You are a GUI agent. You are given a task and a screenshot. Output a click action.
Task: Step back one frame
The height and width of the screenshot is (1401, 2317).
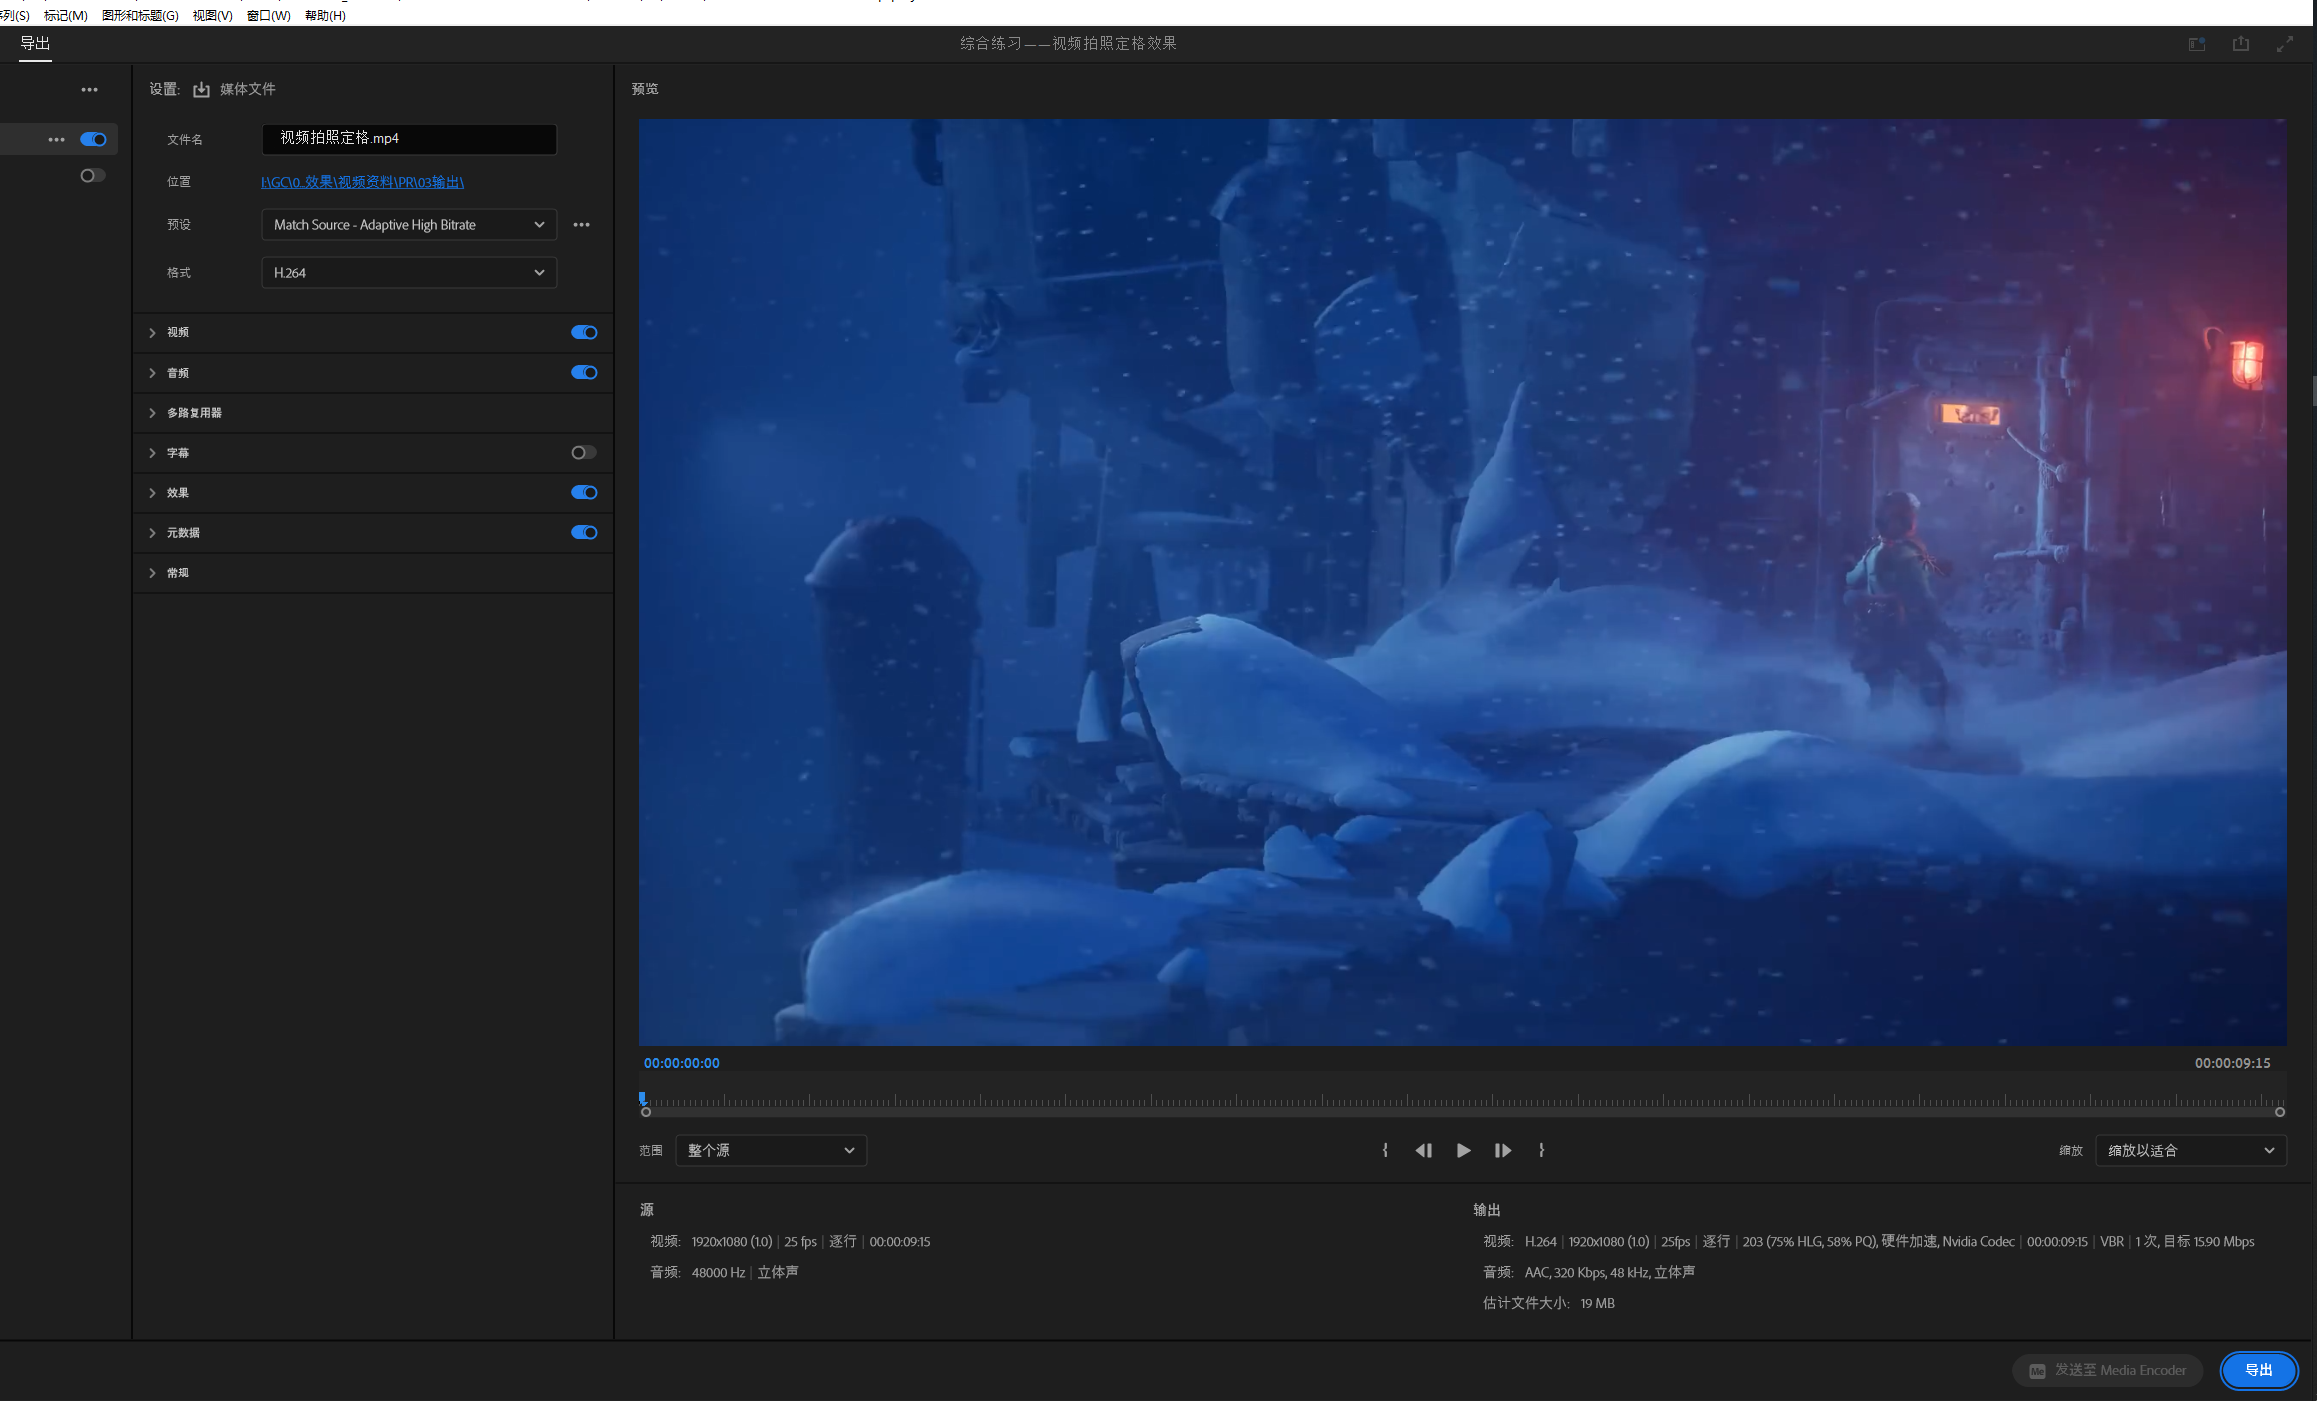[x=1423, y=1150]
